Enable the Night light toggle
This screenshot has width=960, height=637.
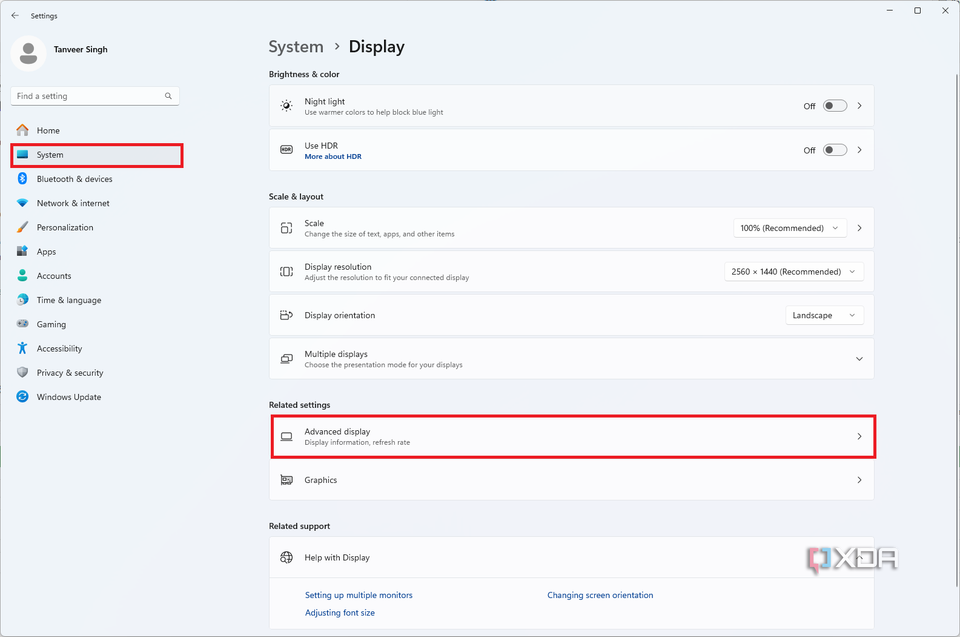pyautogui.click(x=833, y=105)
